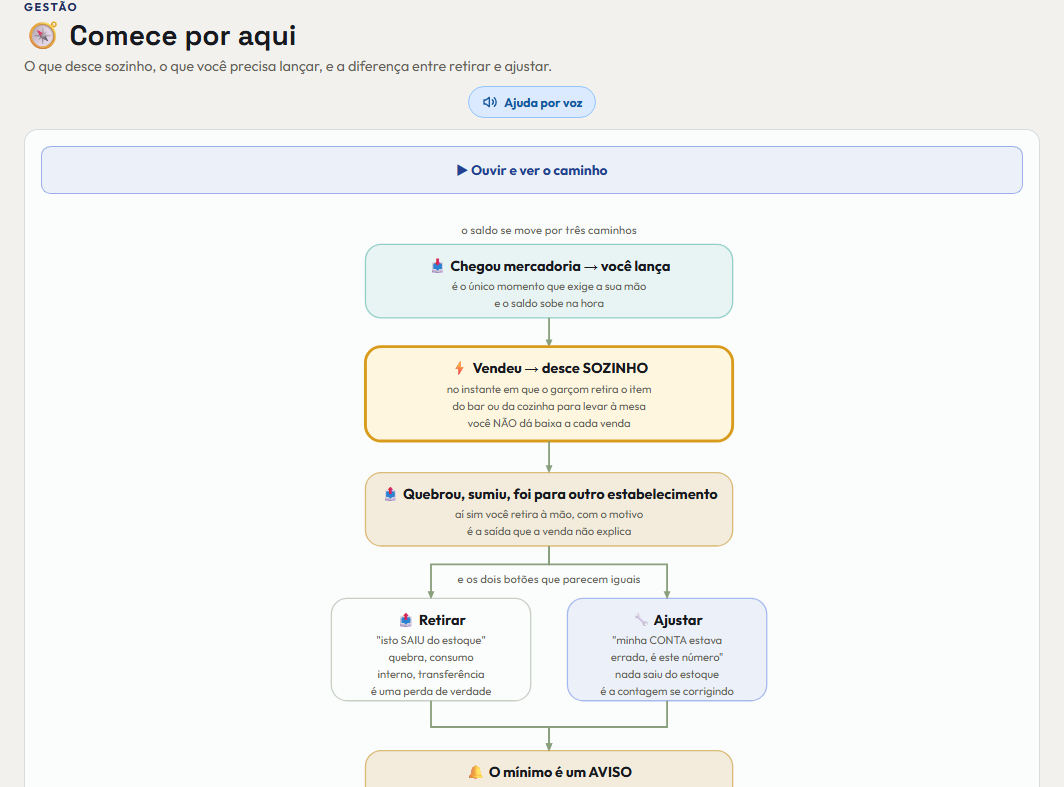1064x787 pixels.
Task: Click the inbox icon next to Chegou mercadoria
Action: tap(438, 266)
